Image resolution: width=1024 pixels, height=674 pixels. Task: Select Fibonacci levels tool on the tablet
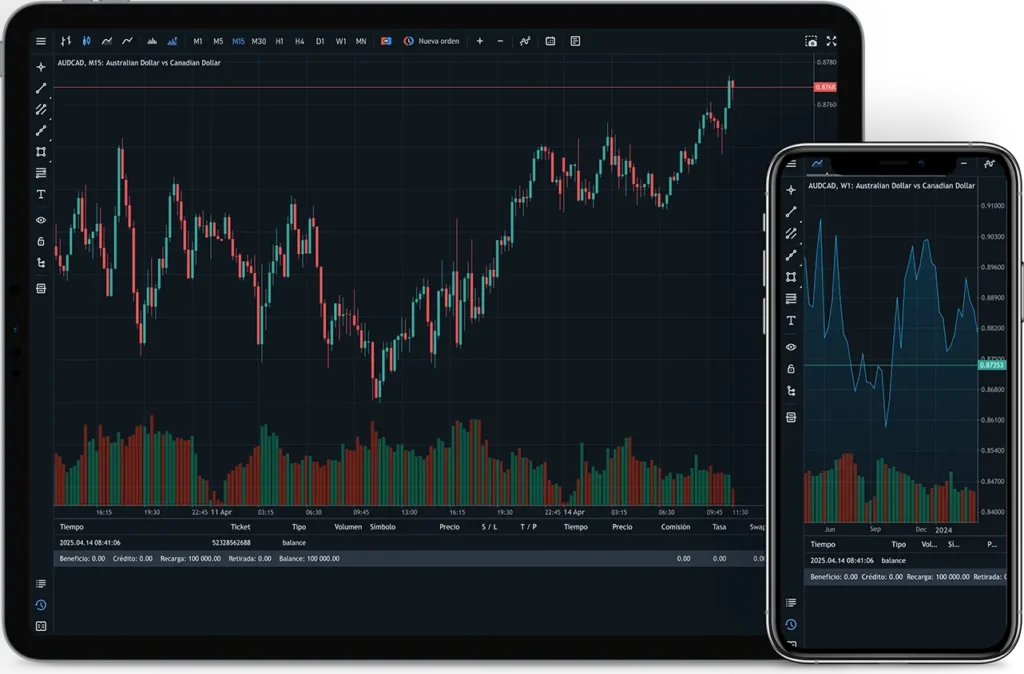[40, 173]
